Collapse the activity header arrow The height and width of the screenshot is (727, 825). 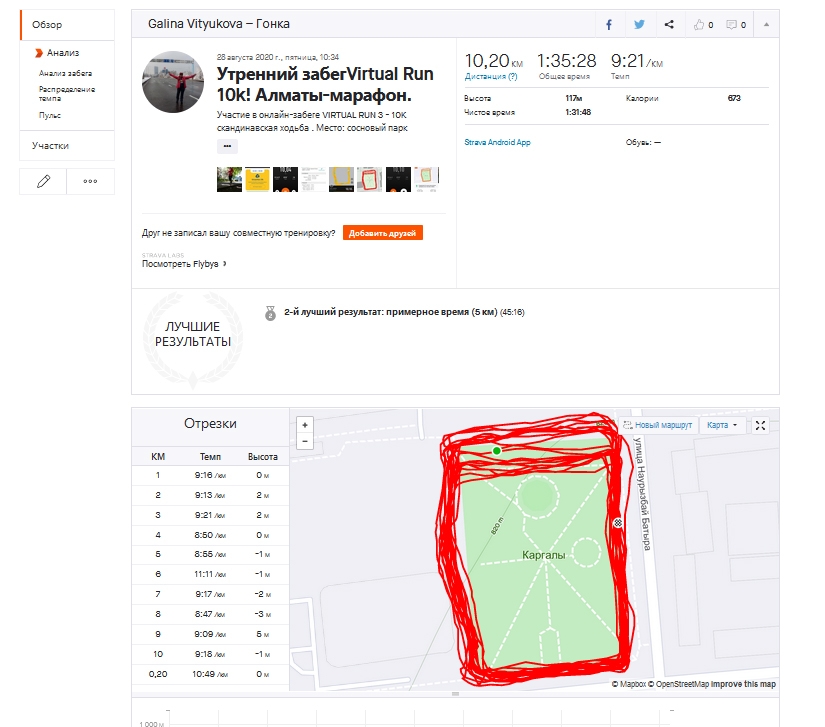pyautogui.click(x=766, y=24)
